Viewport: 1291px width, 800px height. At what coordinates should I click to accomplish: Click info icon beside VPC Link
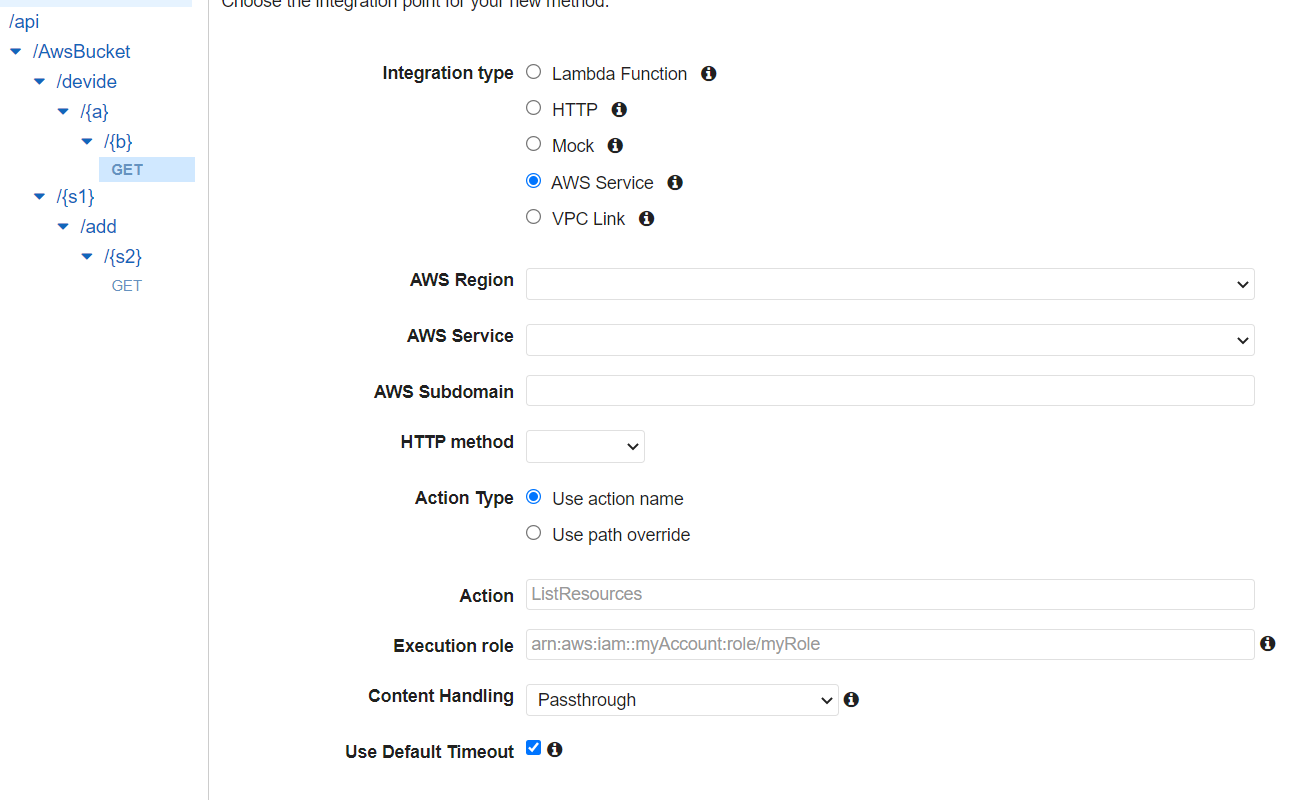click(x=647, y=219)
